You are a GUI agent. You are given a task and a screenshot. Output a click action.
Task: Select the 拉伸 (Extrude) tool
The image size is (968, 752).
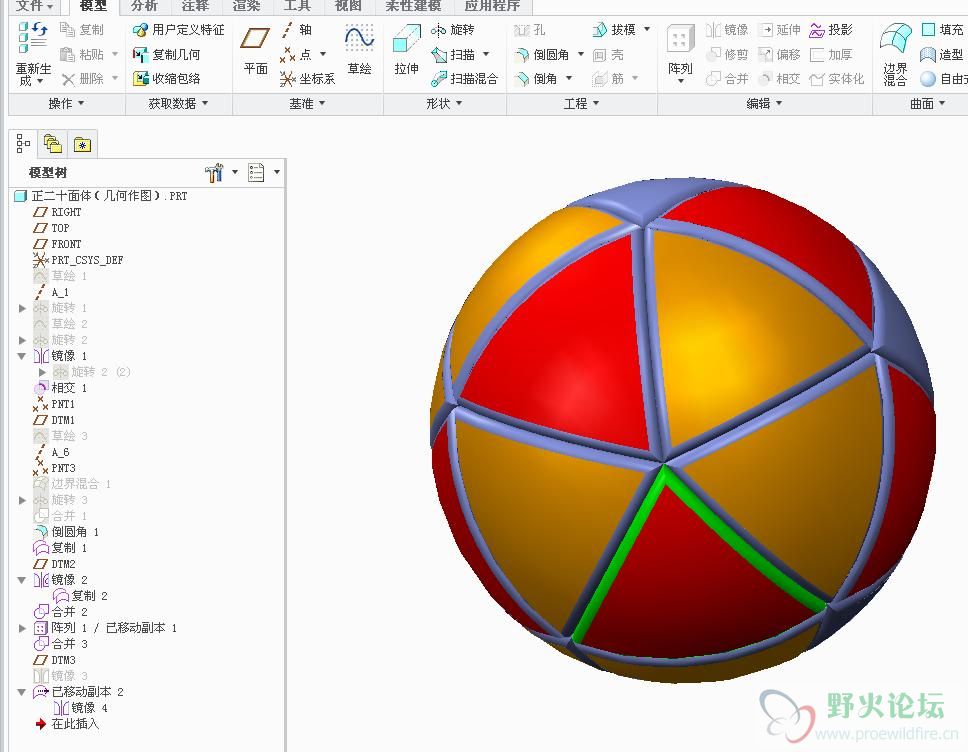point(406,49)
